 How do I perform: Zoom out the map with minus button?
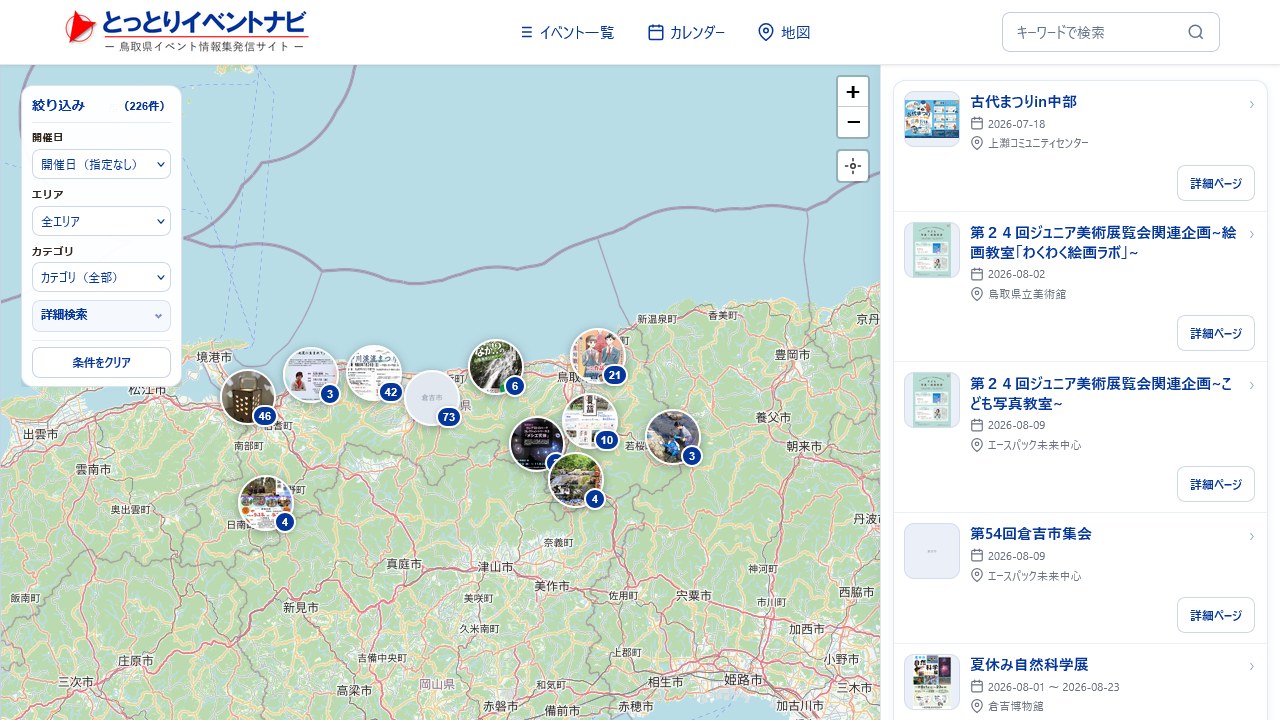pyautogui.click(x=853, y=122)
